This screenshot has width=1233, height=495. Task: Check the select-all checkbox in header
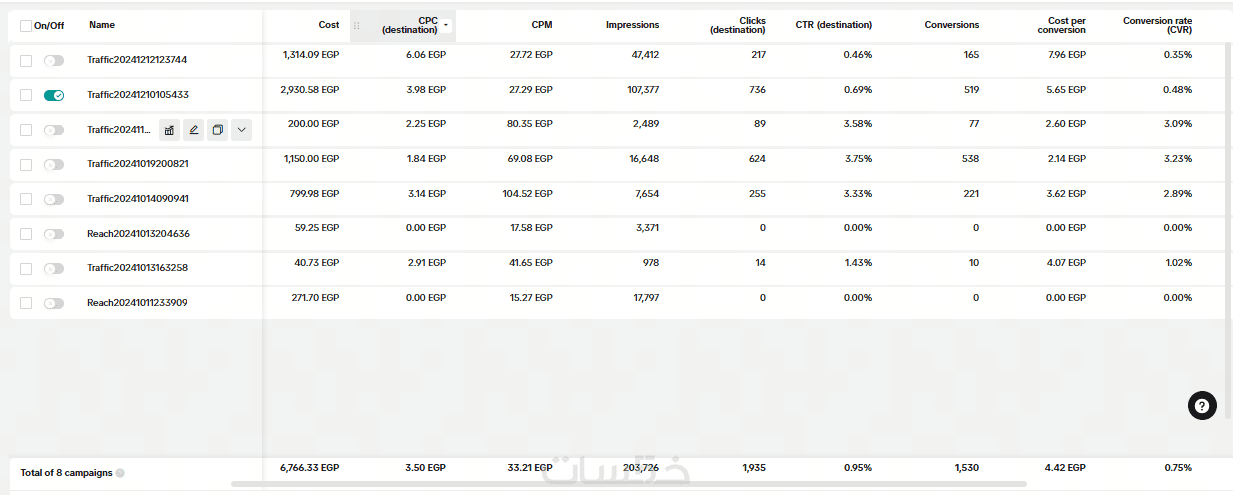point(26,26)
